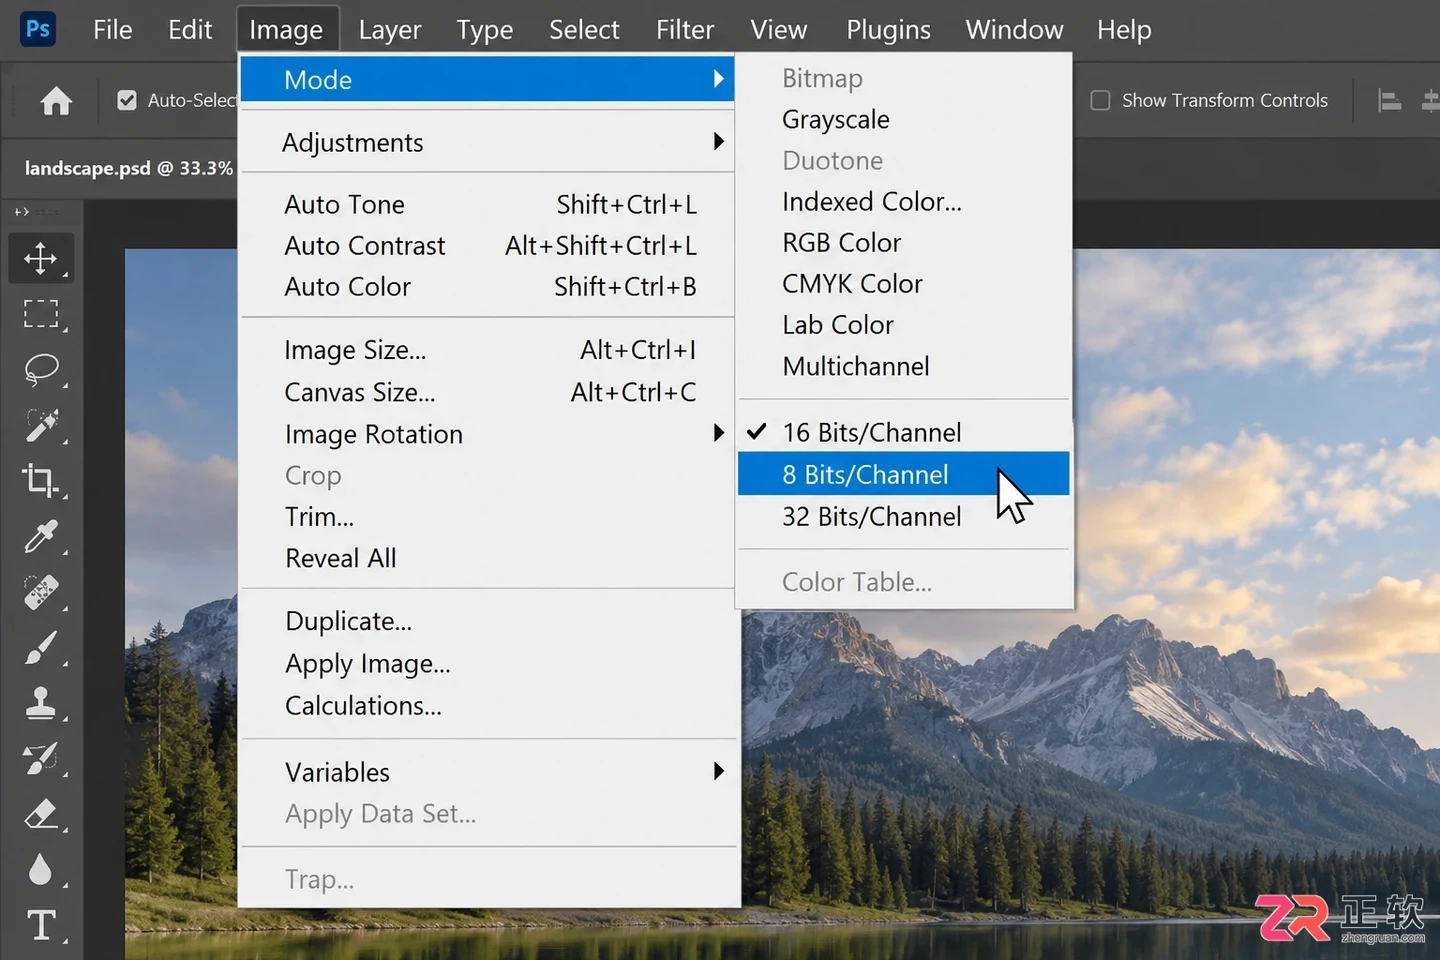Select the Clone Stamp tool
This screenshot has width=1440, height=960.
tap(41, 703)
